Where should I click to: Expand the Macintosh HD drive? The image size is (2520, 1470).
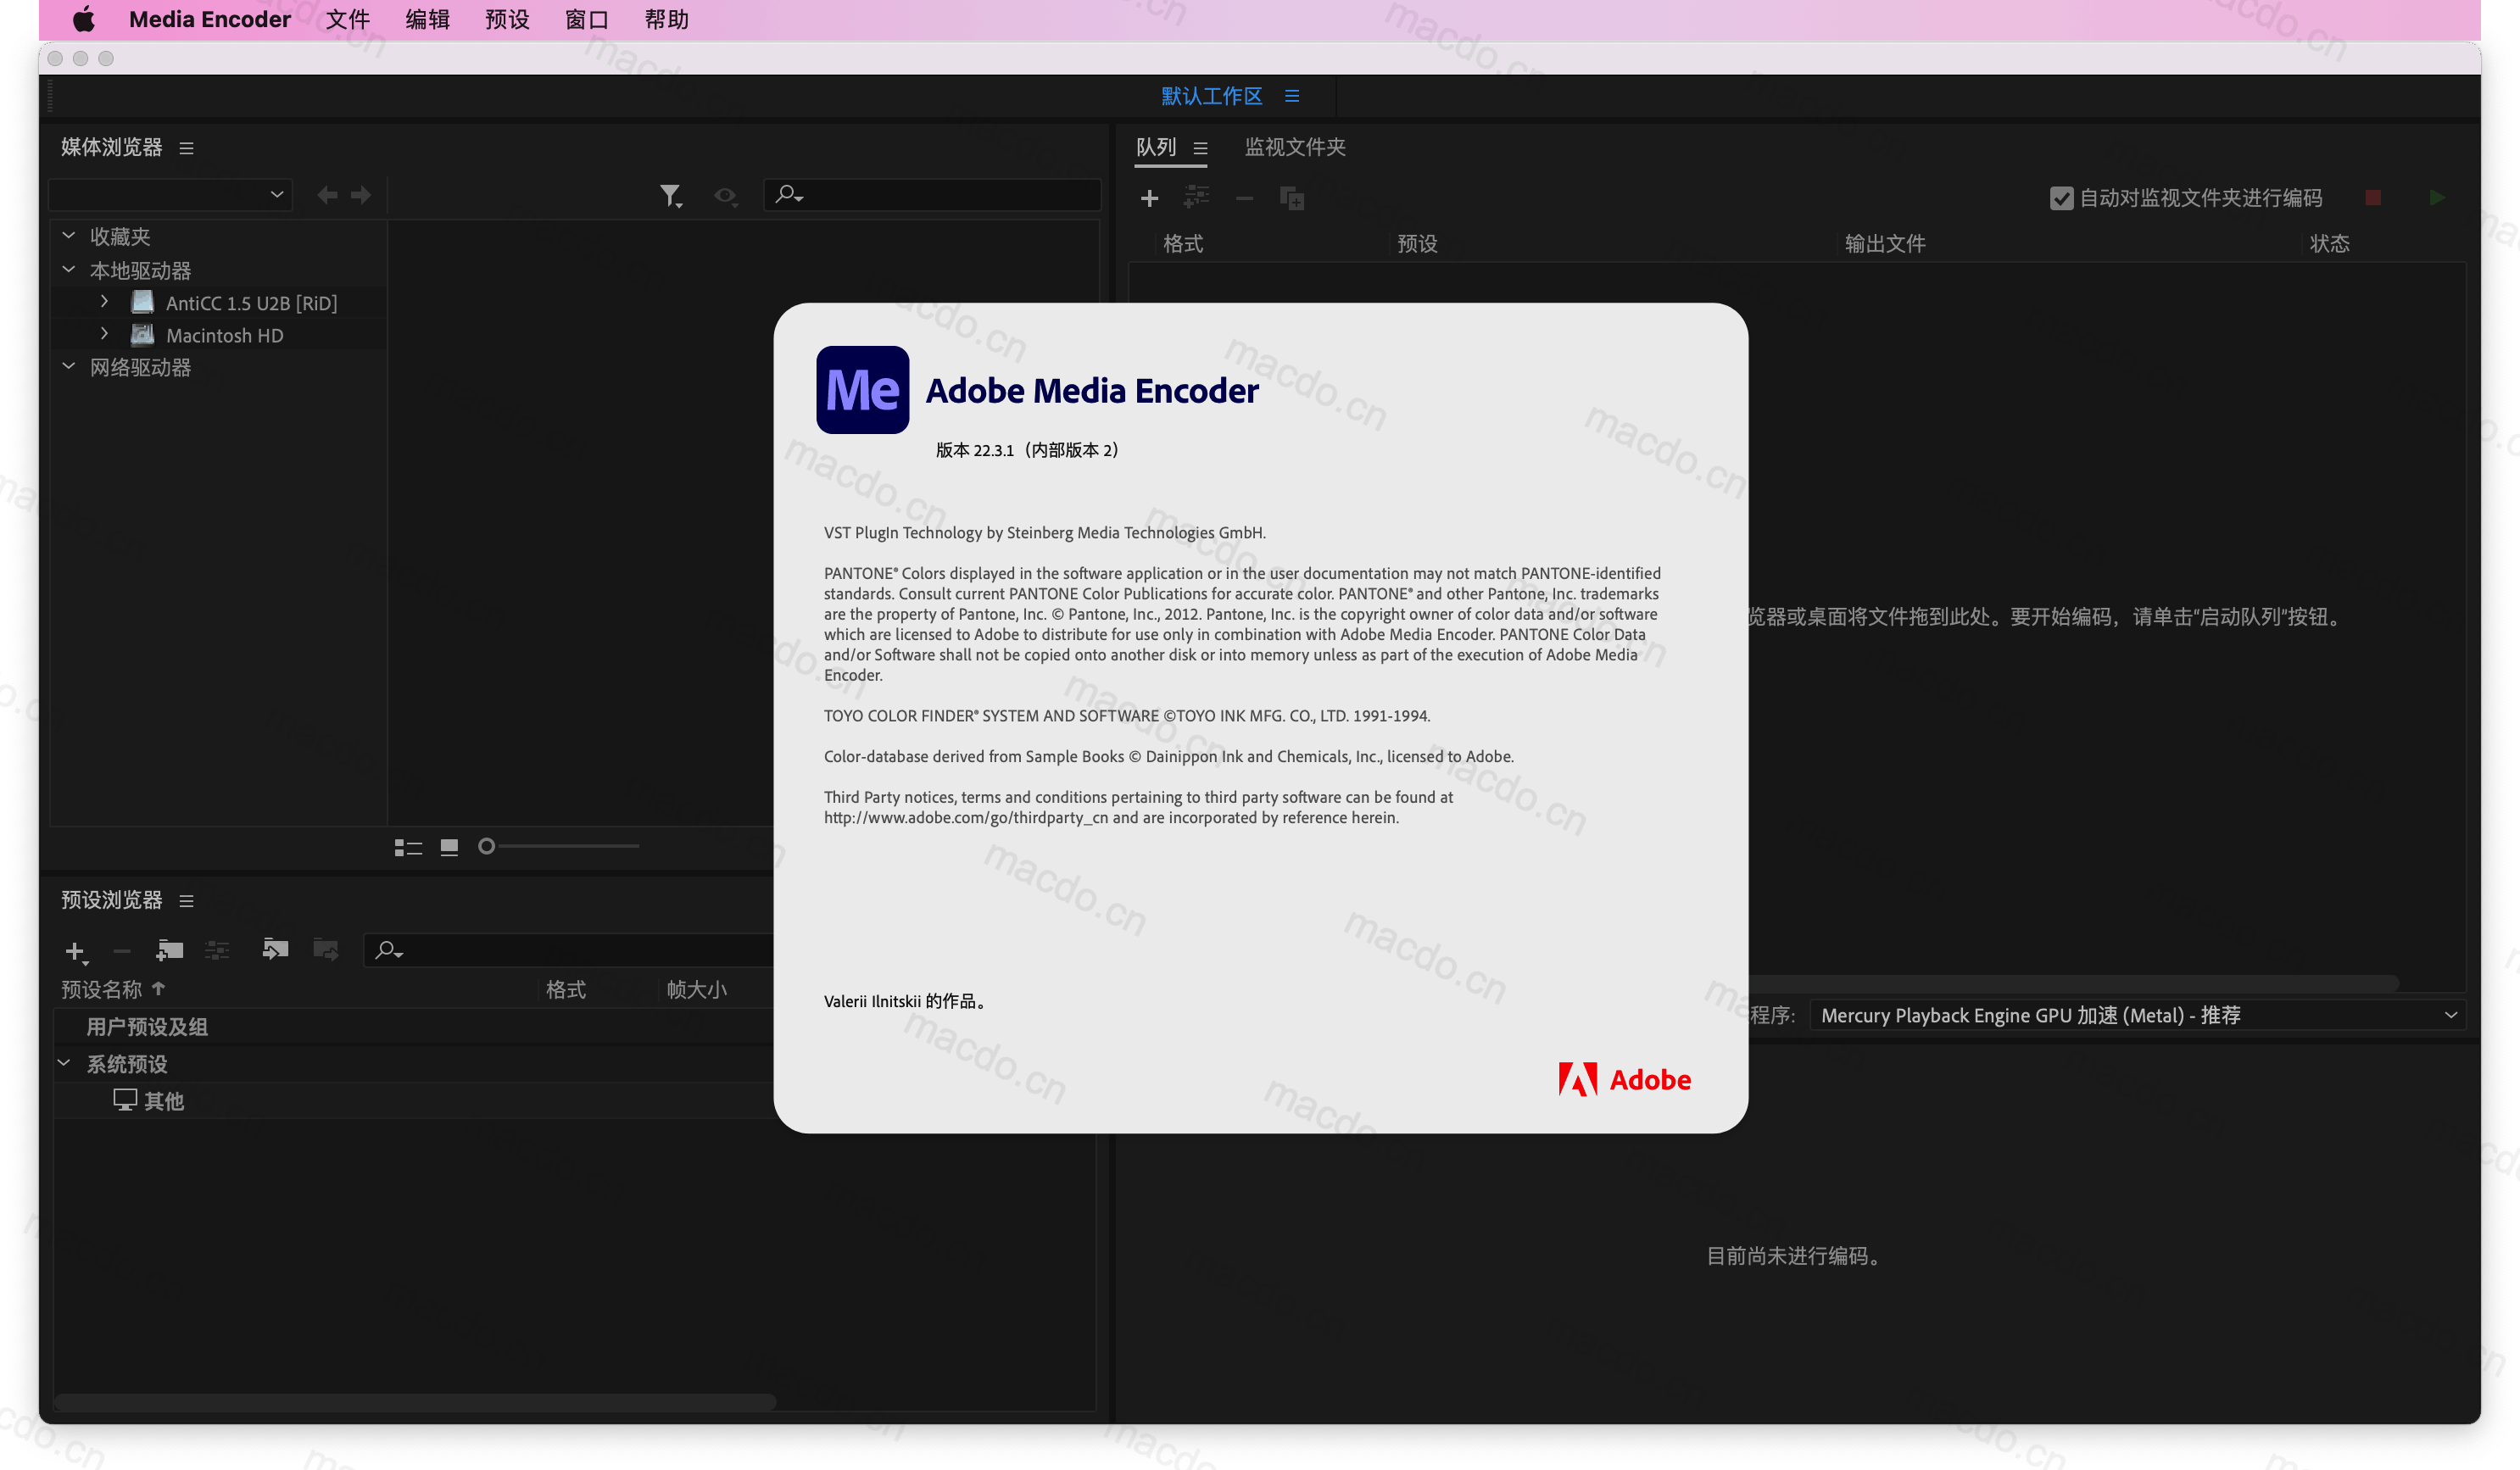coord(104,334)
